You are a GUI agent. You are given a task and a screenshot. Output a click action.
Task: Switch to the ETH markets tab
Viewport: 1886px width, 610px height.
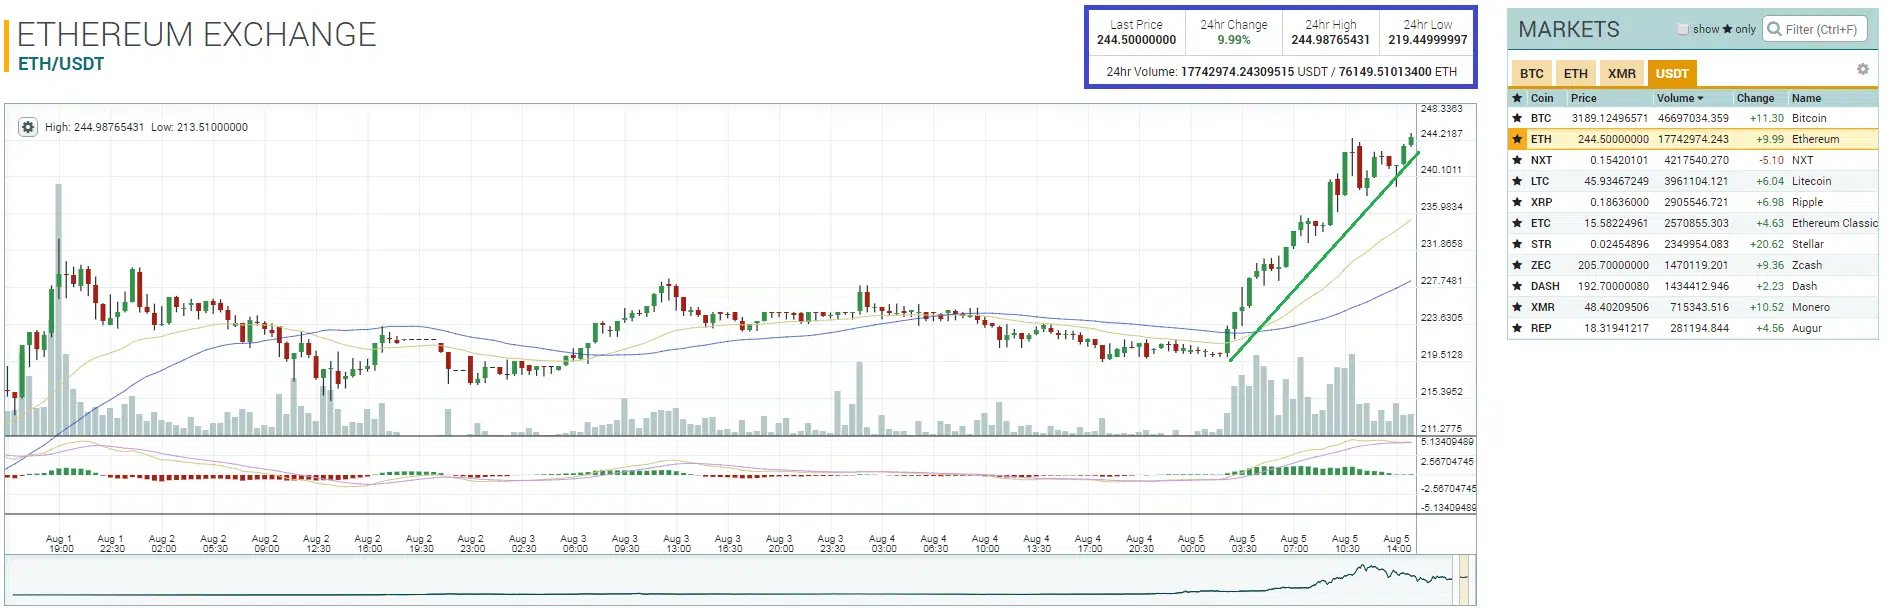click(x=1575, y=73)
